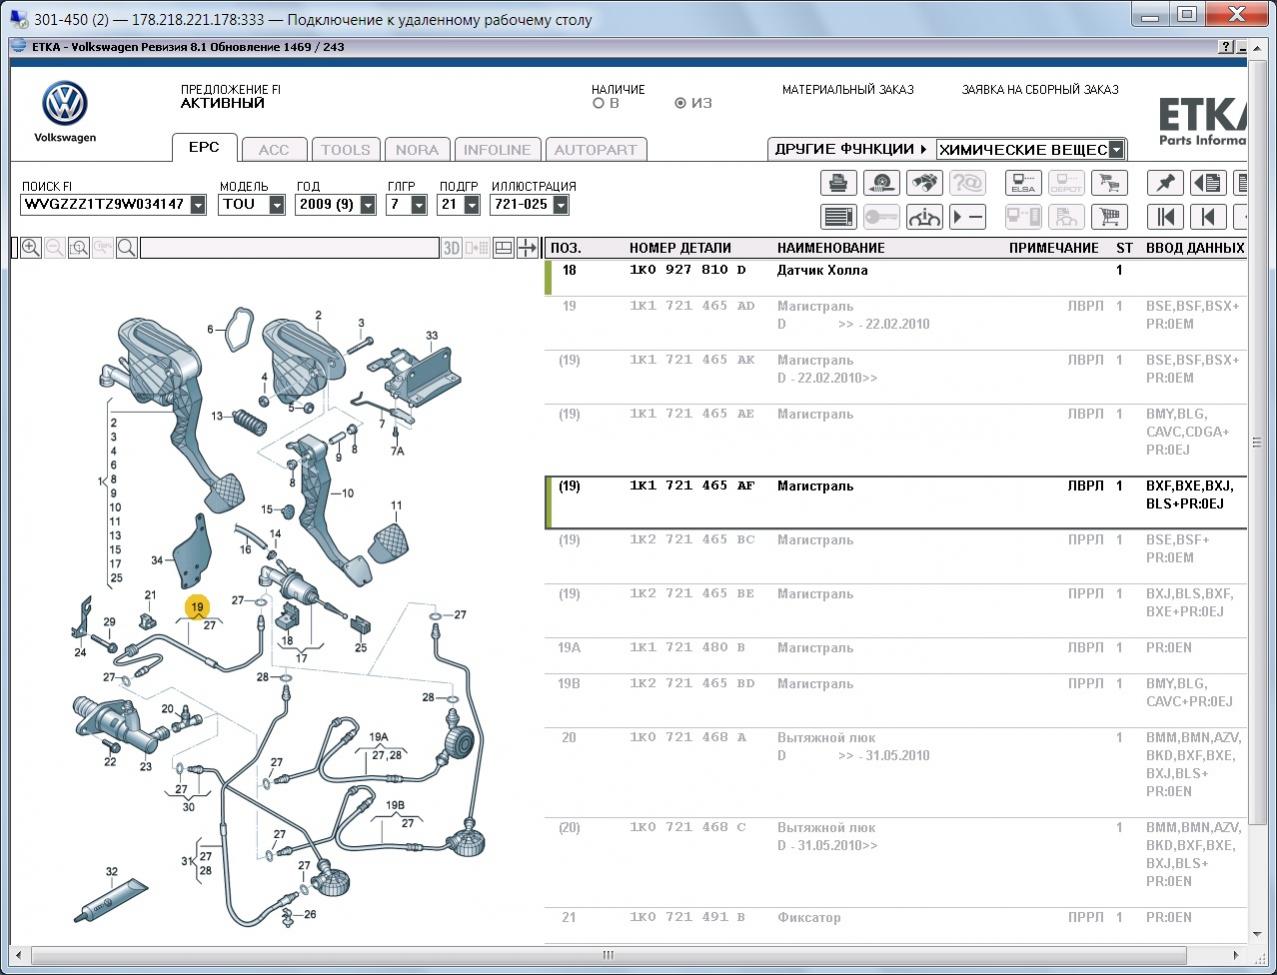This screenshot has height=975, width=1277.
Task: Click ЗАЯВКА НА СБОРНЫЙ ЗАКАЗ label
Action: pyautogui.click(x=1040, y=90)
